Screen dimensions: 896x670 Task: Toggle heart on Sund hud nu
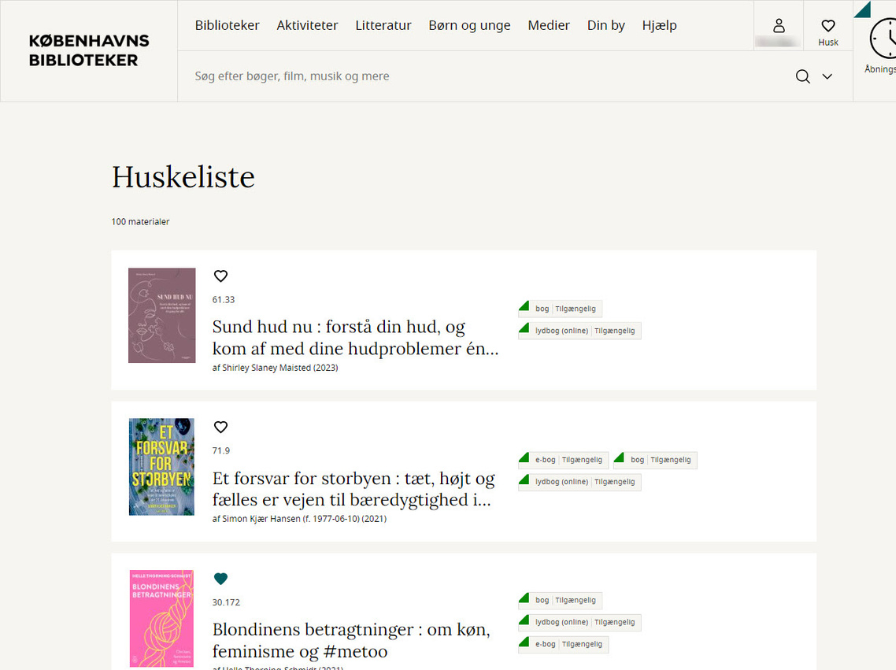click(221, 276)
